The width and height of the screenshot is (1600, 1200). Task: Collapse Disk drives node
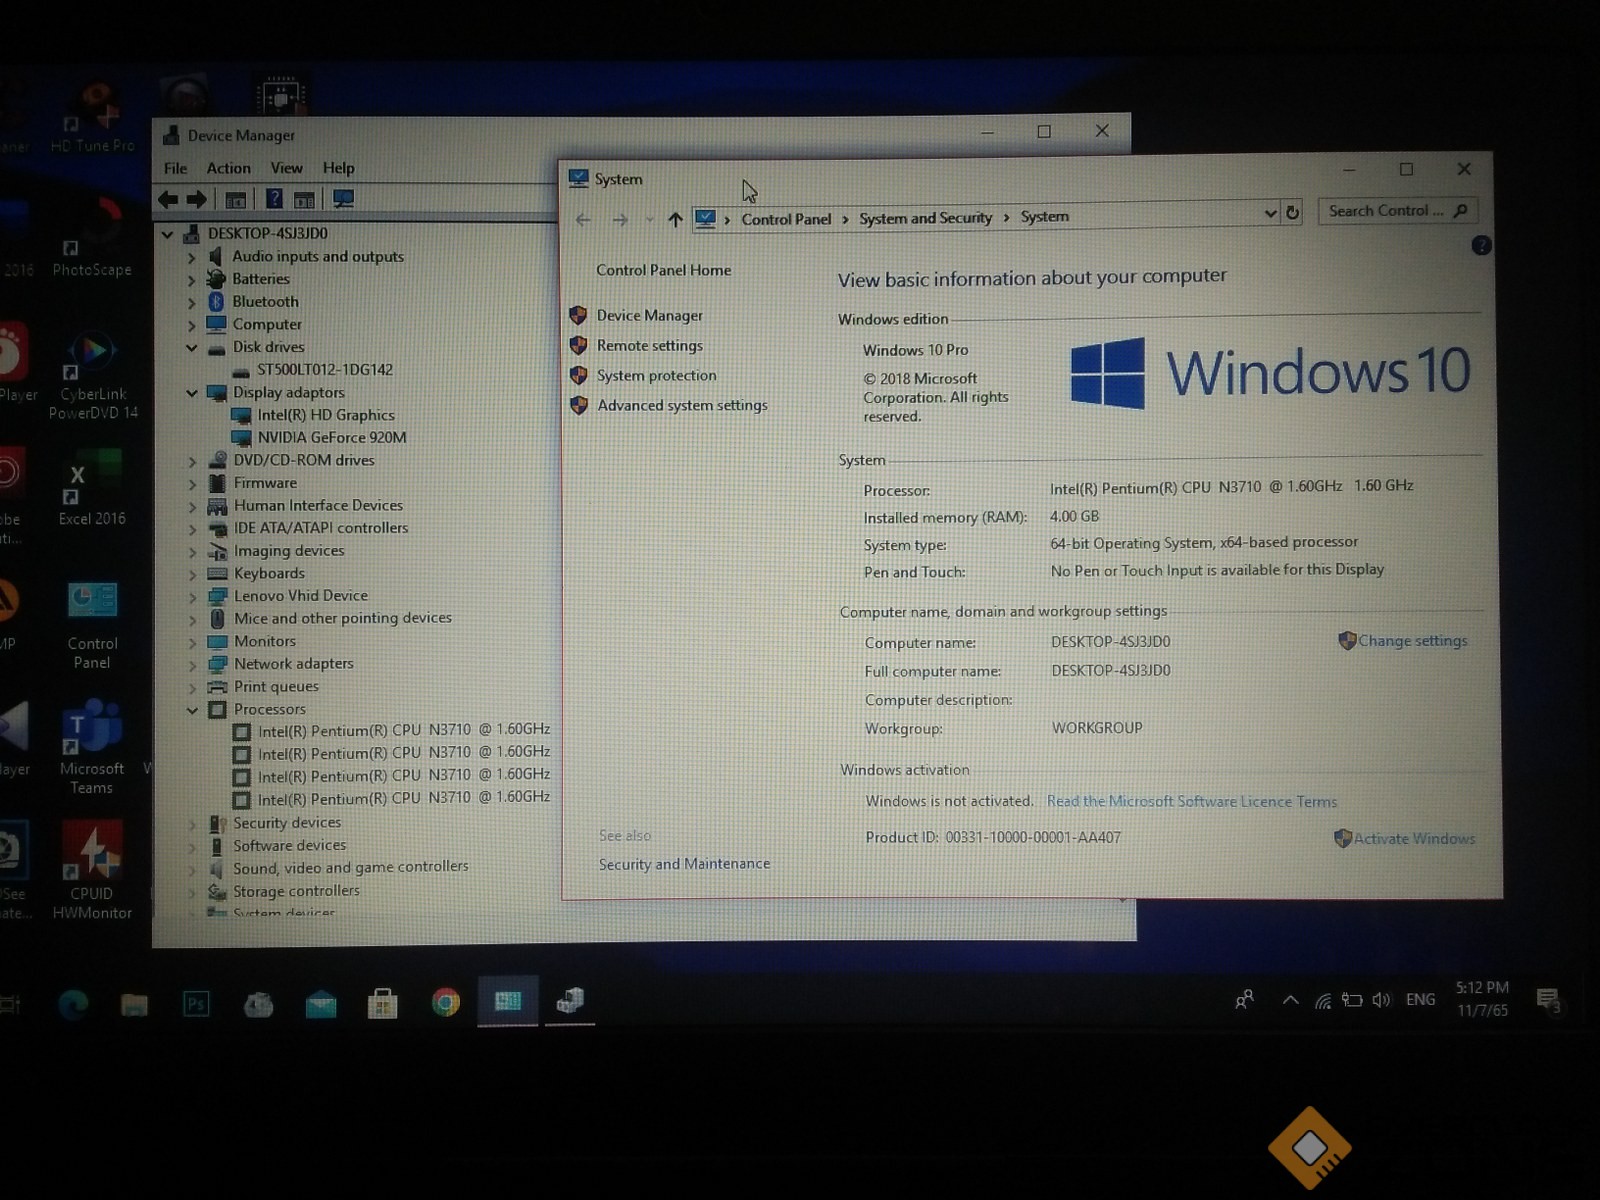pyautogui.click(x=192, y=348)
